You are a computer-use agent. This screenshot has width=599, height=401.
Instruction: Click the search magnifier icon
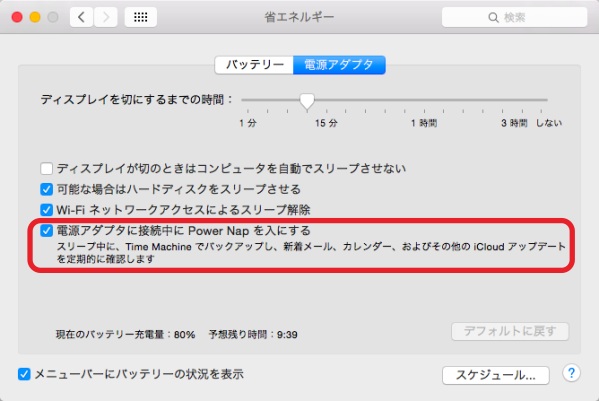(493, 18)
